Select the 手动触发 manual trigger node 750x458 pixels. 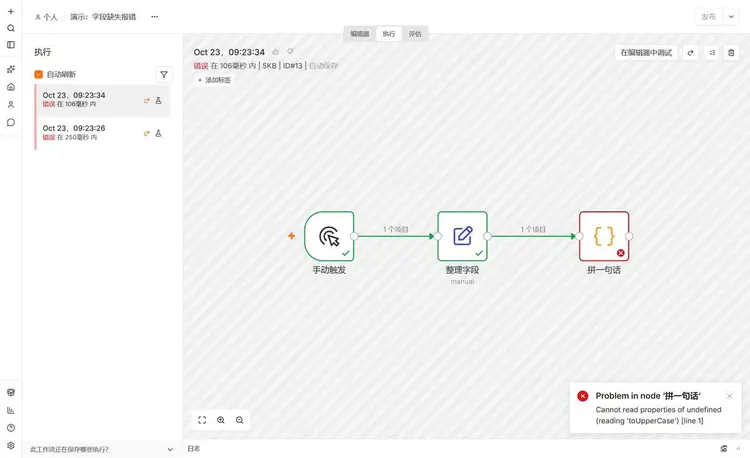[x=329, y=236]
